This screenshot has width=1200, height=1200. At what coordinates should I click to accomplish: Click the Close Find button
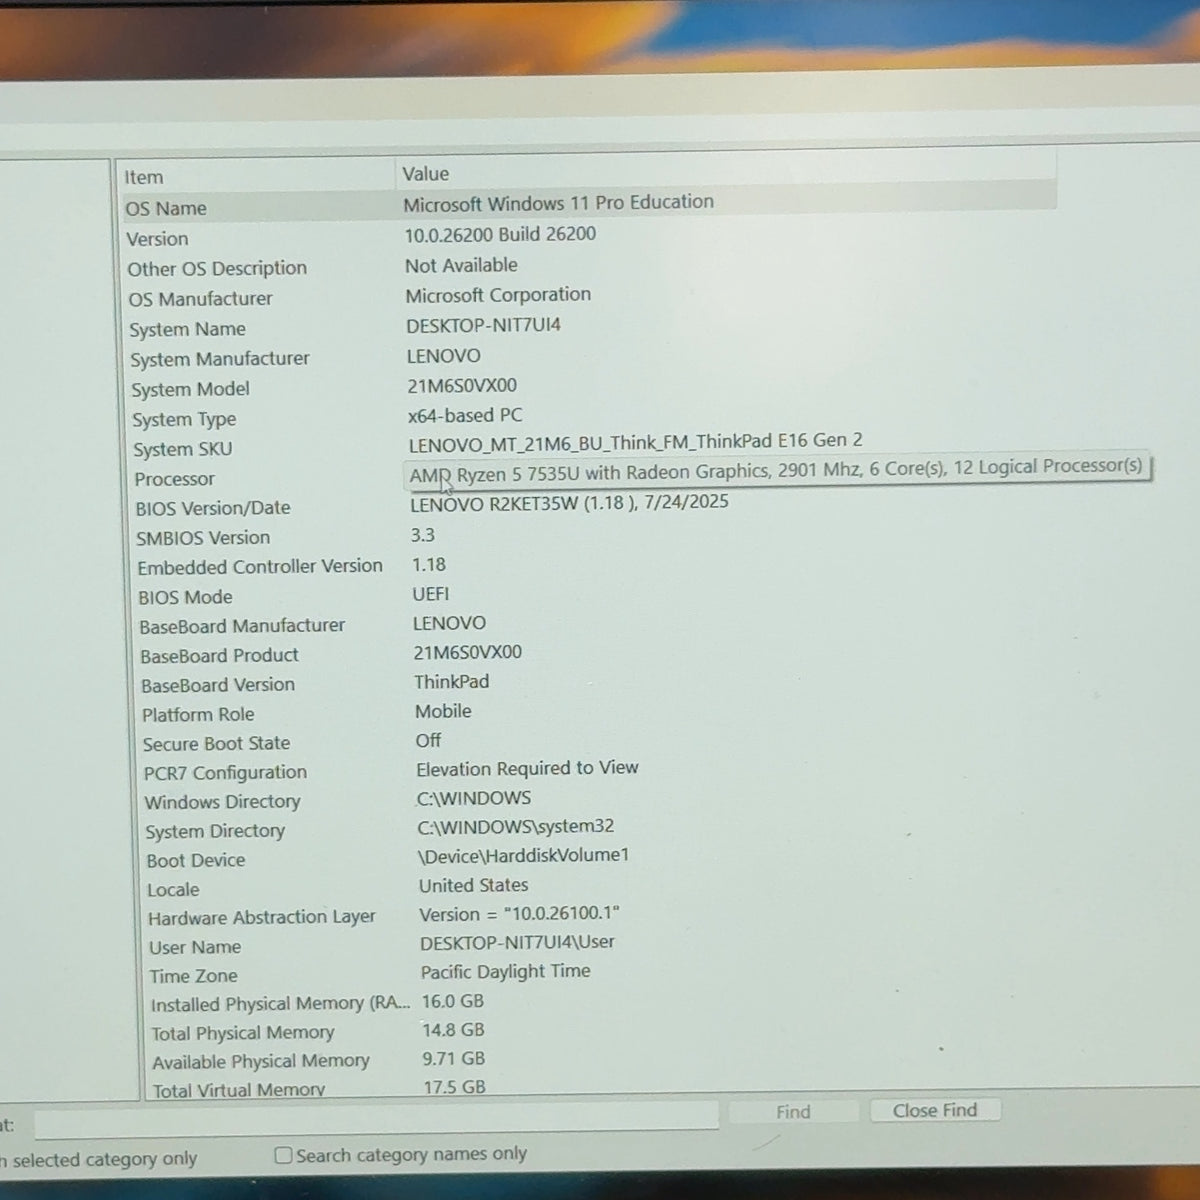pos(935,1110)
